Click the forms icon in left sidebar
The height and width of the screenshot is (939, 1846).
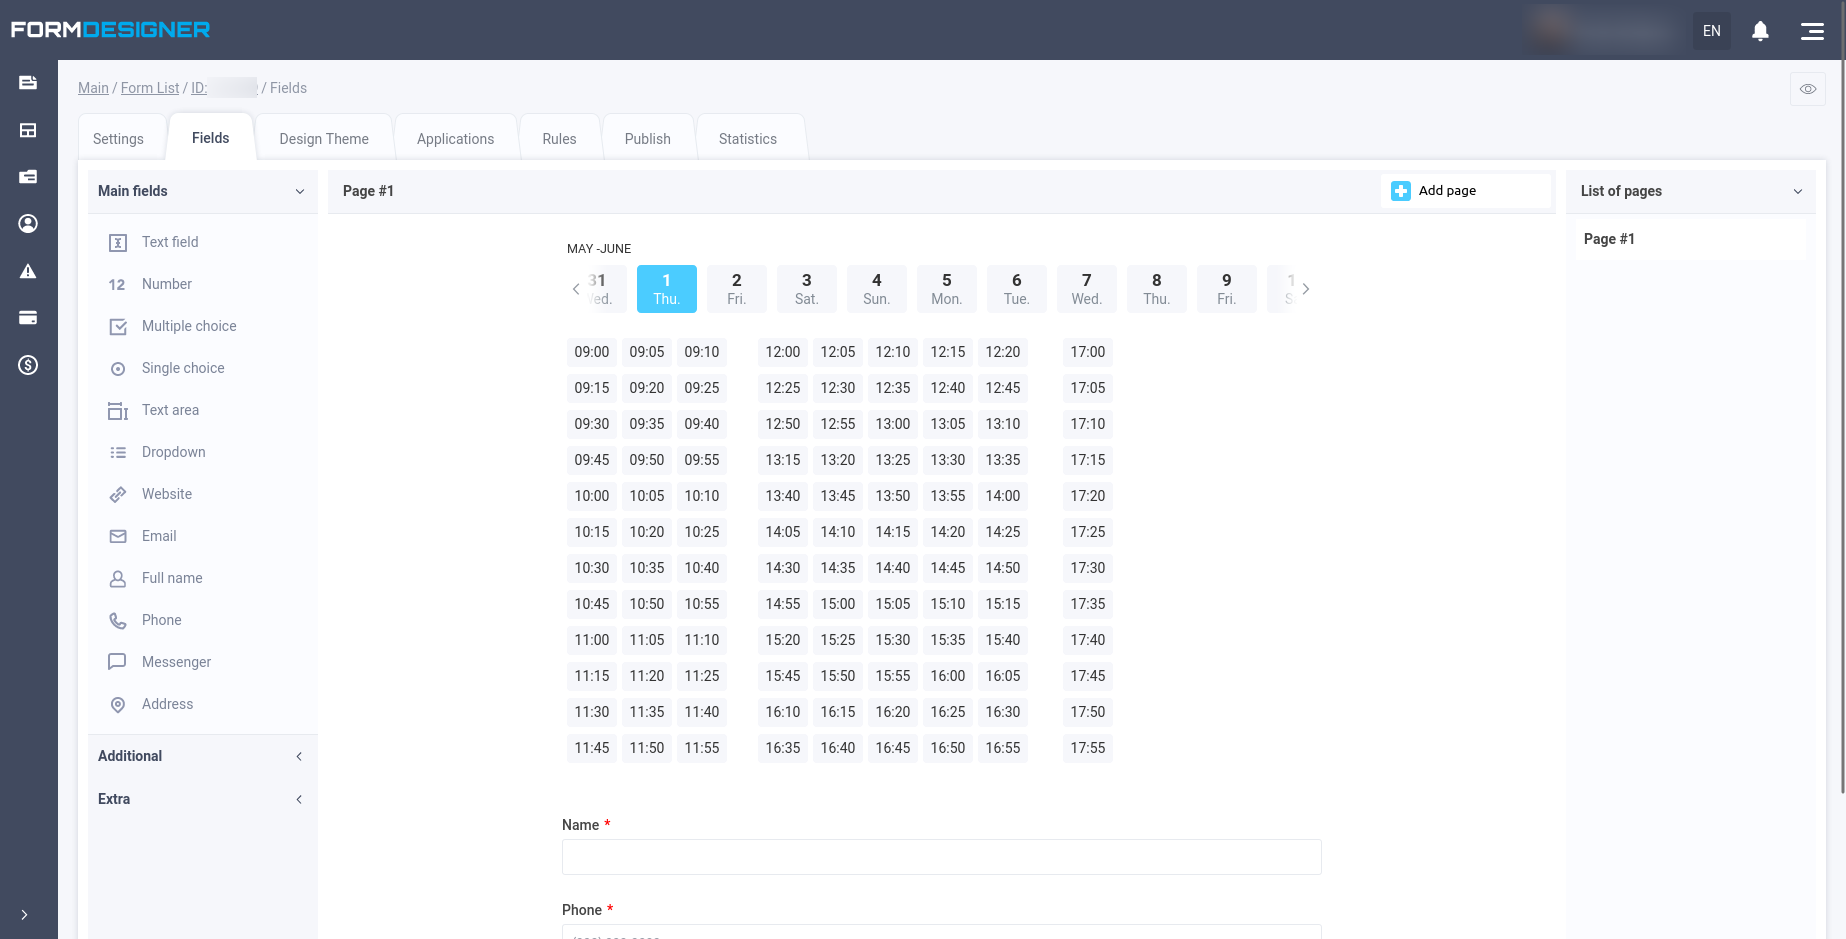pos(28,83)
